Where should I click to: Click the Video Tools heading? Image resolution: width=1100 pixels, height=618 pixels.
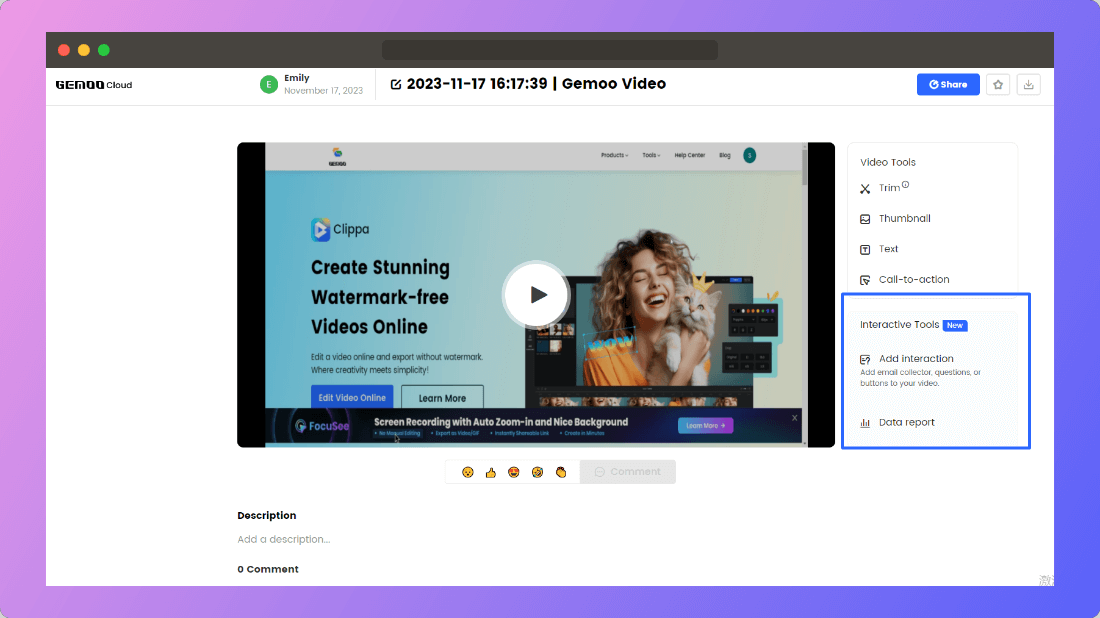(888, 162)
